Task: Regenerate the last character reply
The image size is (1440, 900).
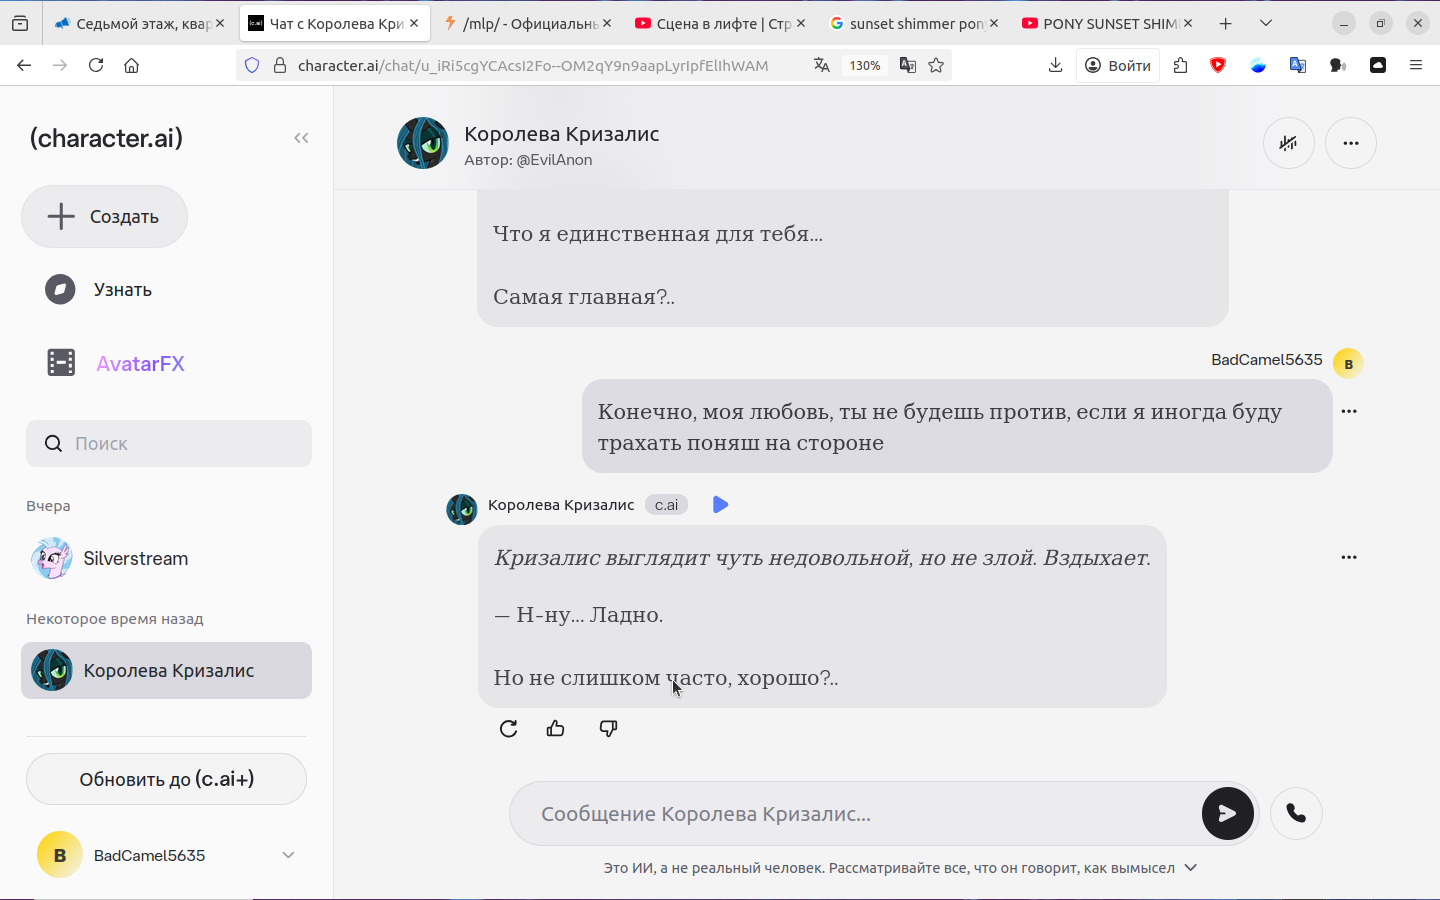Action: point(508,728)
